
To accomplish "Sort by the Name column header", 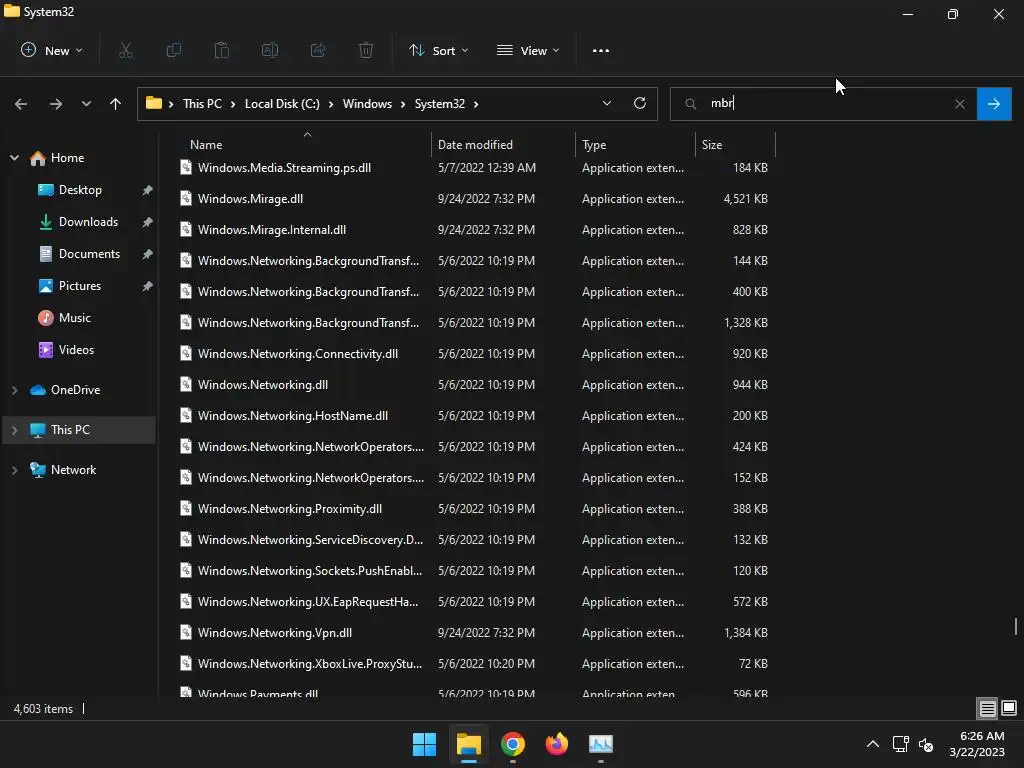I will tap(206, 145).
